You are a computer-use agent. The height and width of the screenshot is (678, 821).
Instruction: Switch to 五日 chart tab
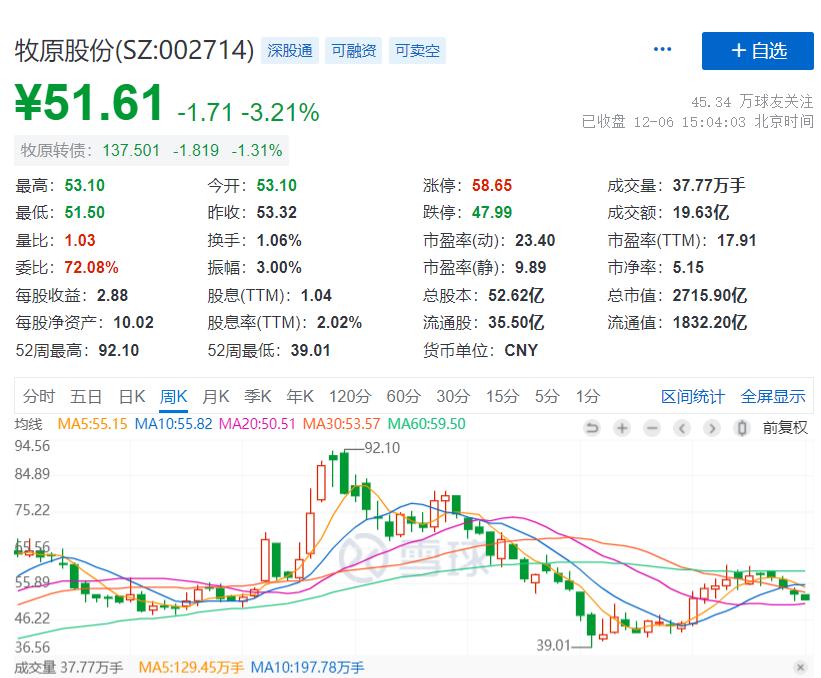86,396
